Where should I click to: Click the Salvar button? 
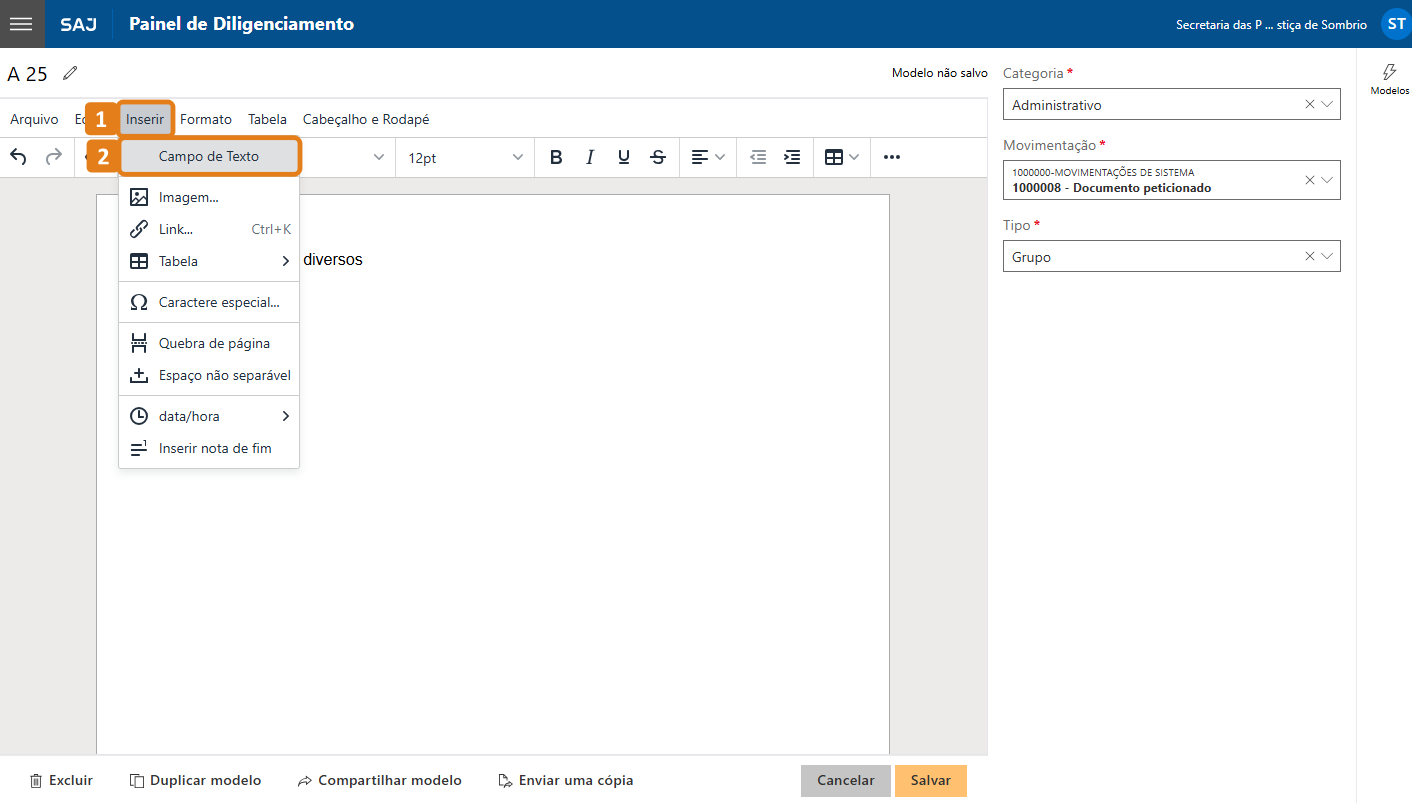pos(930,780)
